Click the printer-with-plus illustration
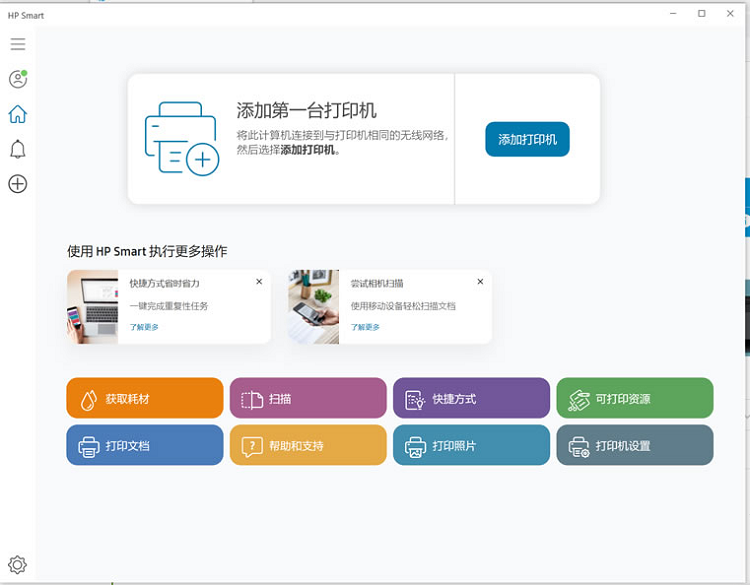The height and width of the screenshot is (585, 750). (x=182, y=139)
